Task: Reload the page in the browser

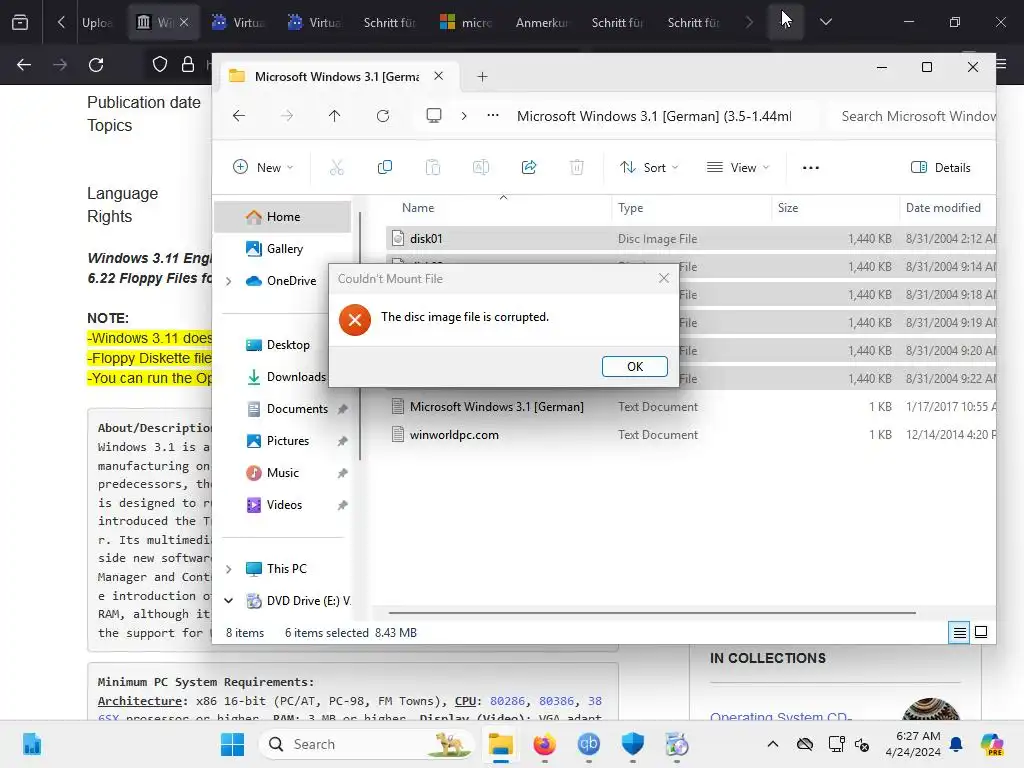Action: click(x=96, y=65)
